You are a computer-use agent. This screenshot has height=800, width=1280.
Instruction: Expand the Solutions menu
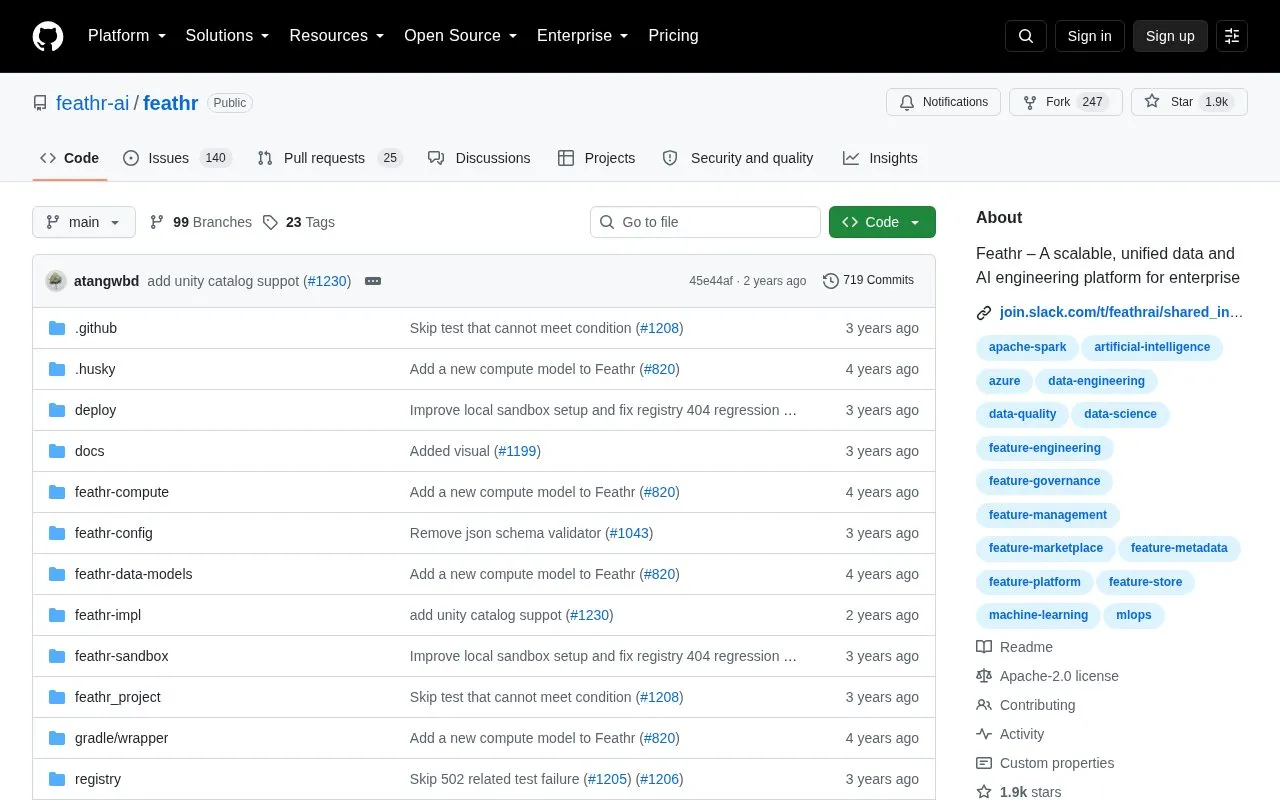click(228, 36)
